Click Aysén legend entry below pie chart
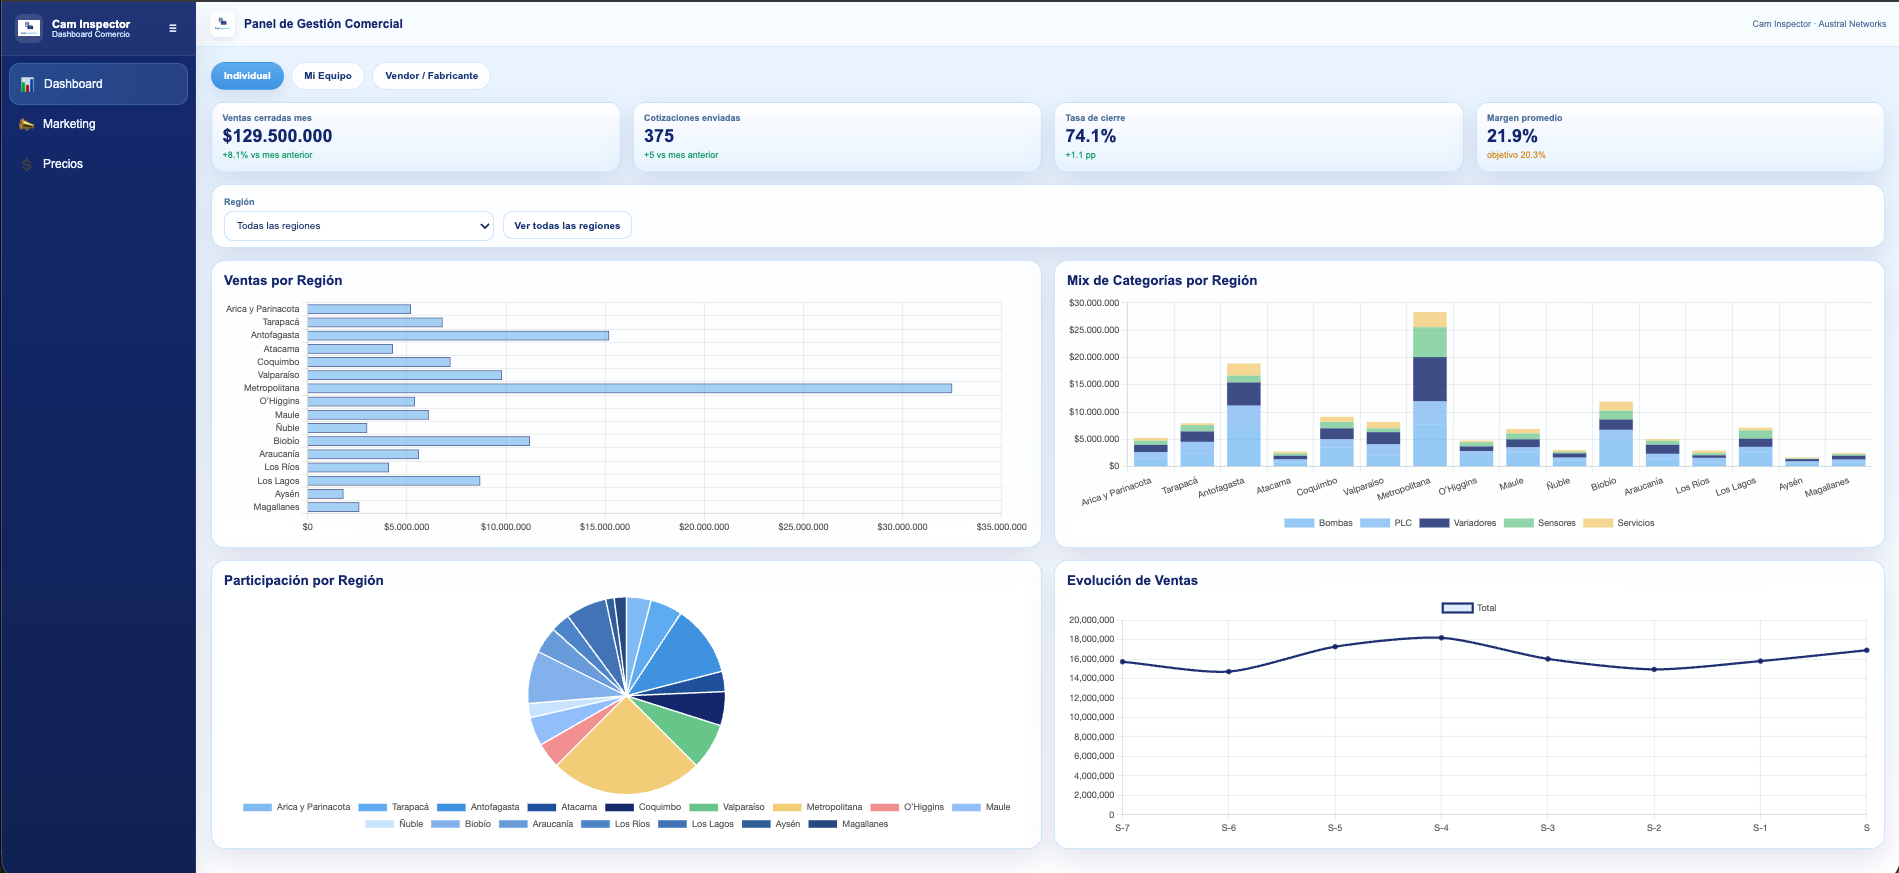The width and height of the screenshot is (1899, 873). click(771, 824)
